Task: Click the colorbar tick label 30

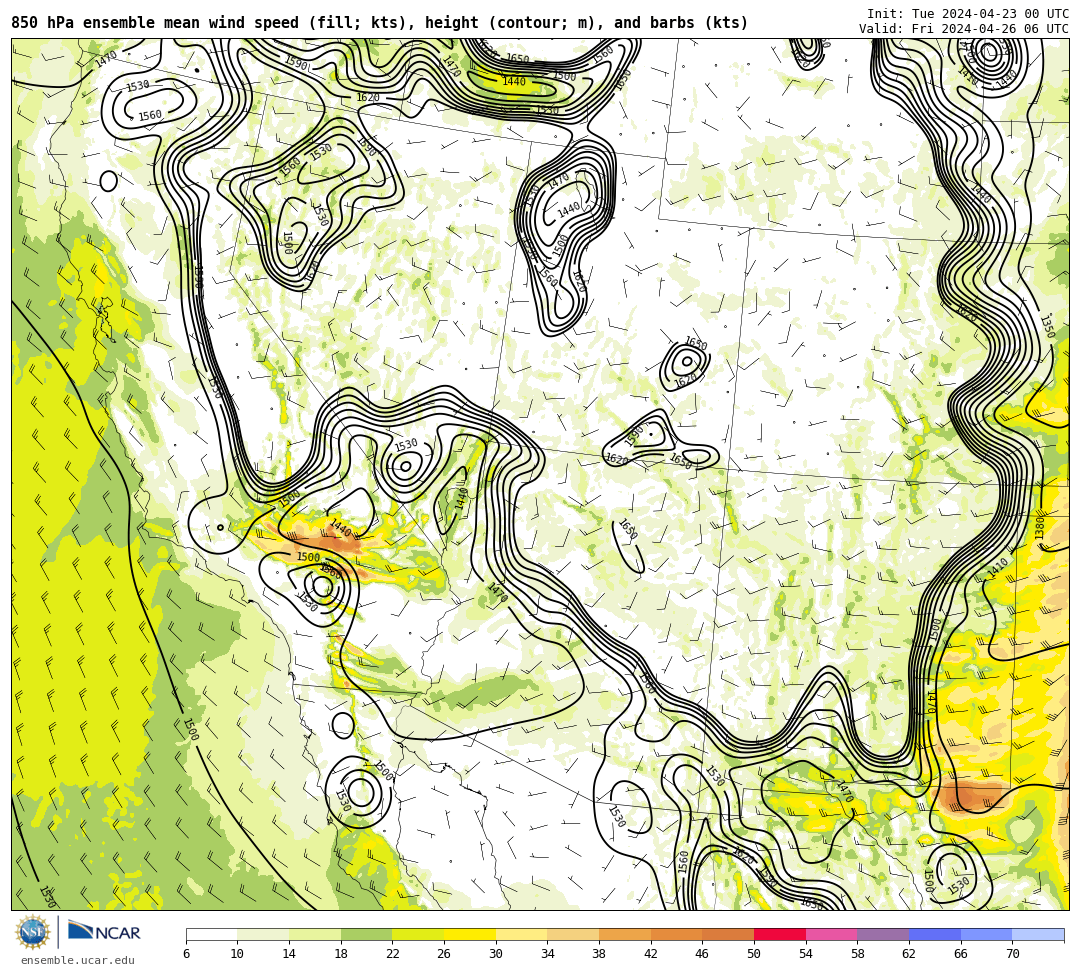Action: click(x=495, y=954)
